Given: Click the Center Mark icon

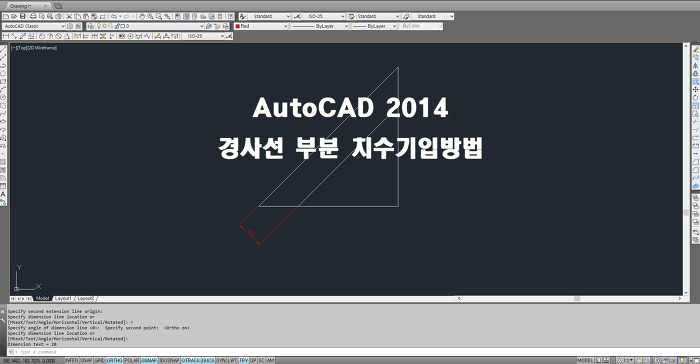Looking at the screenshot, I should click(130, 36).
